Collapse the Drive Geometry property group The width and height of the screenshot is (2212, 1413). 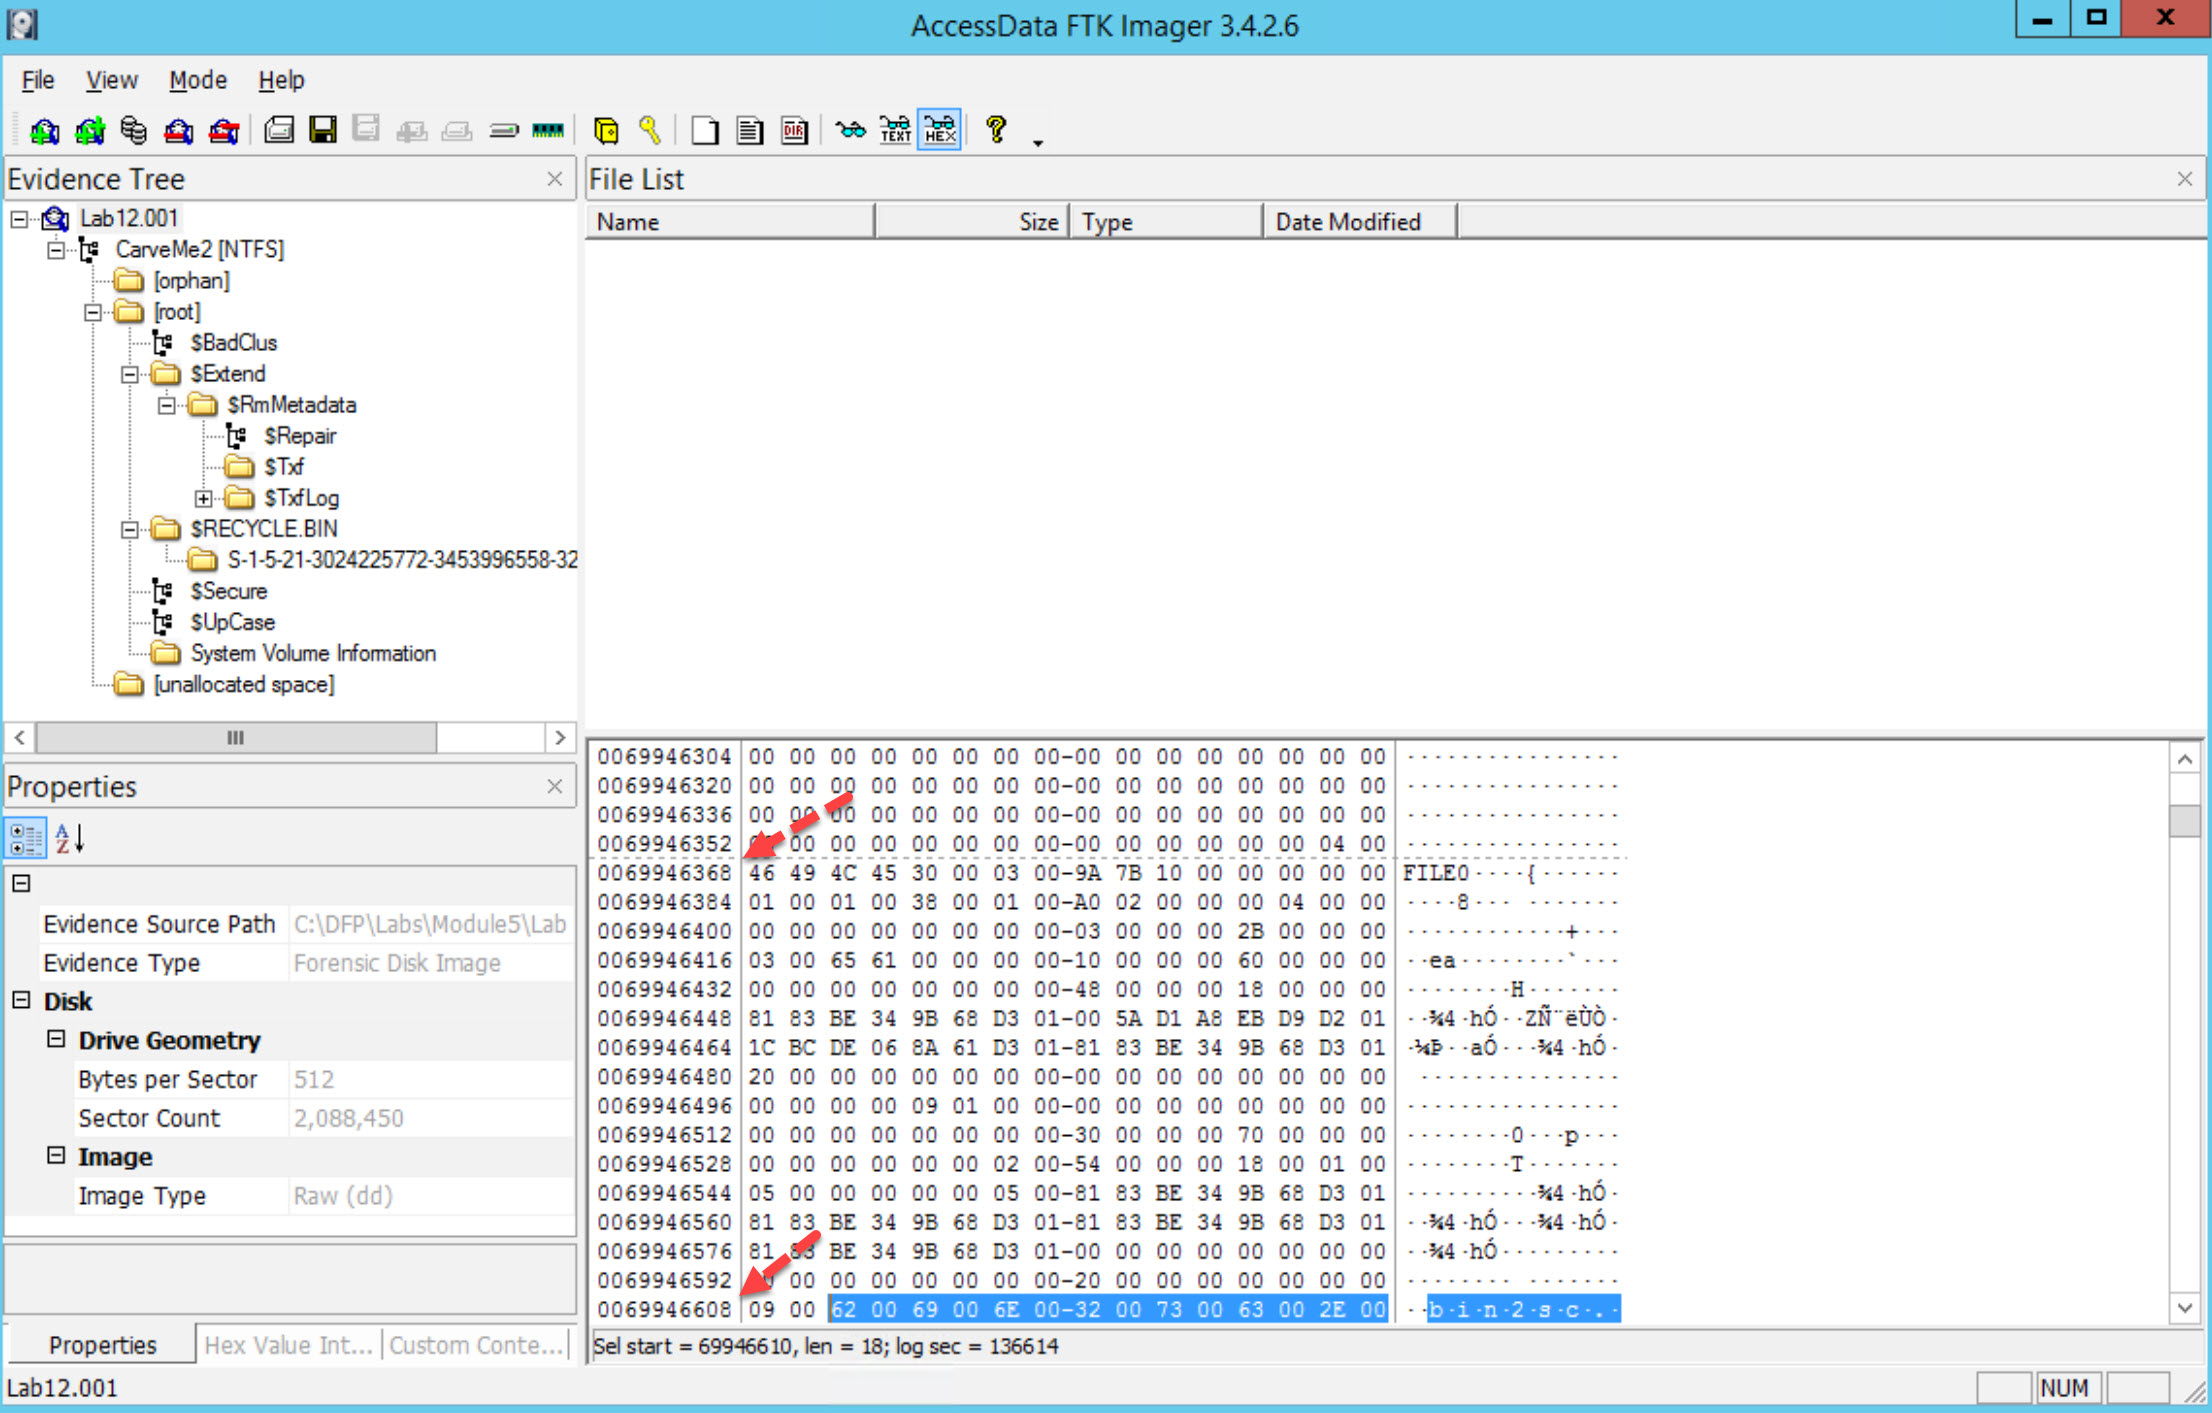click(56, 1040)
